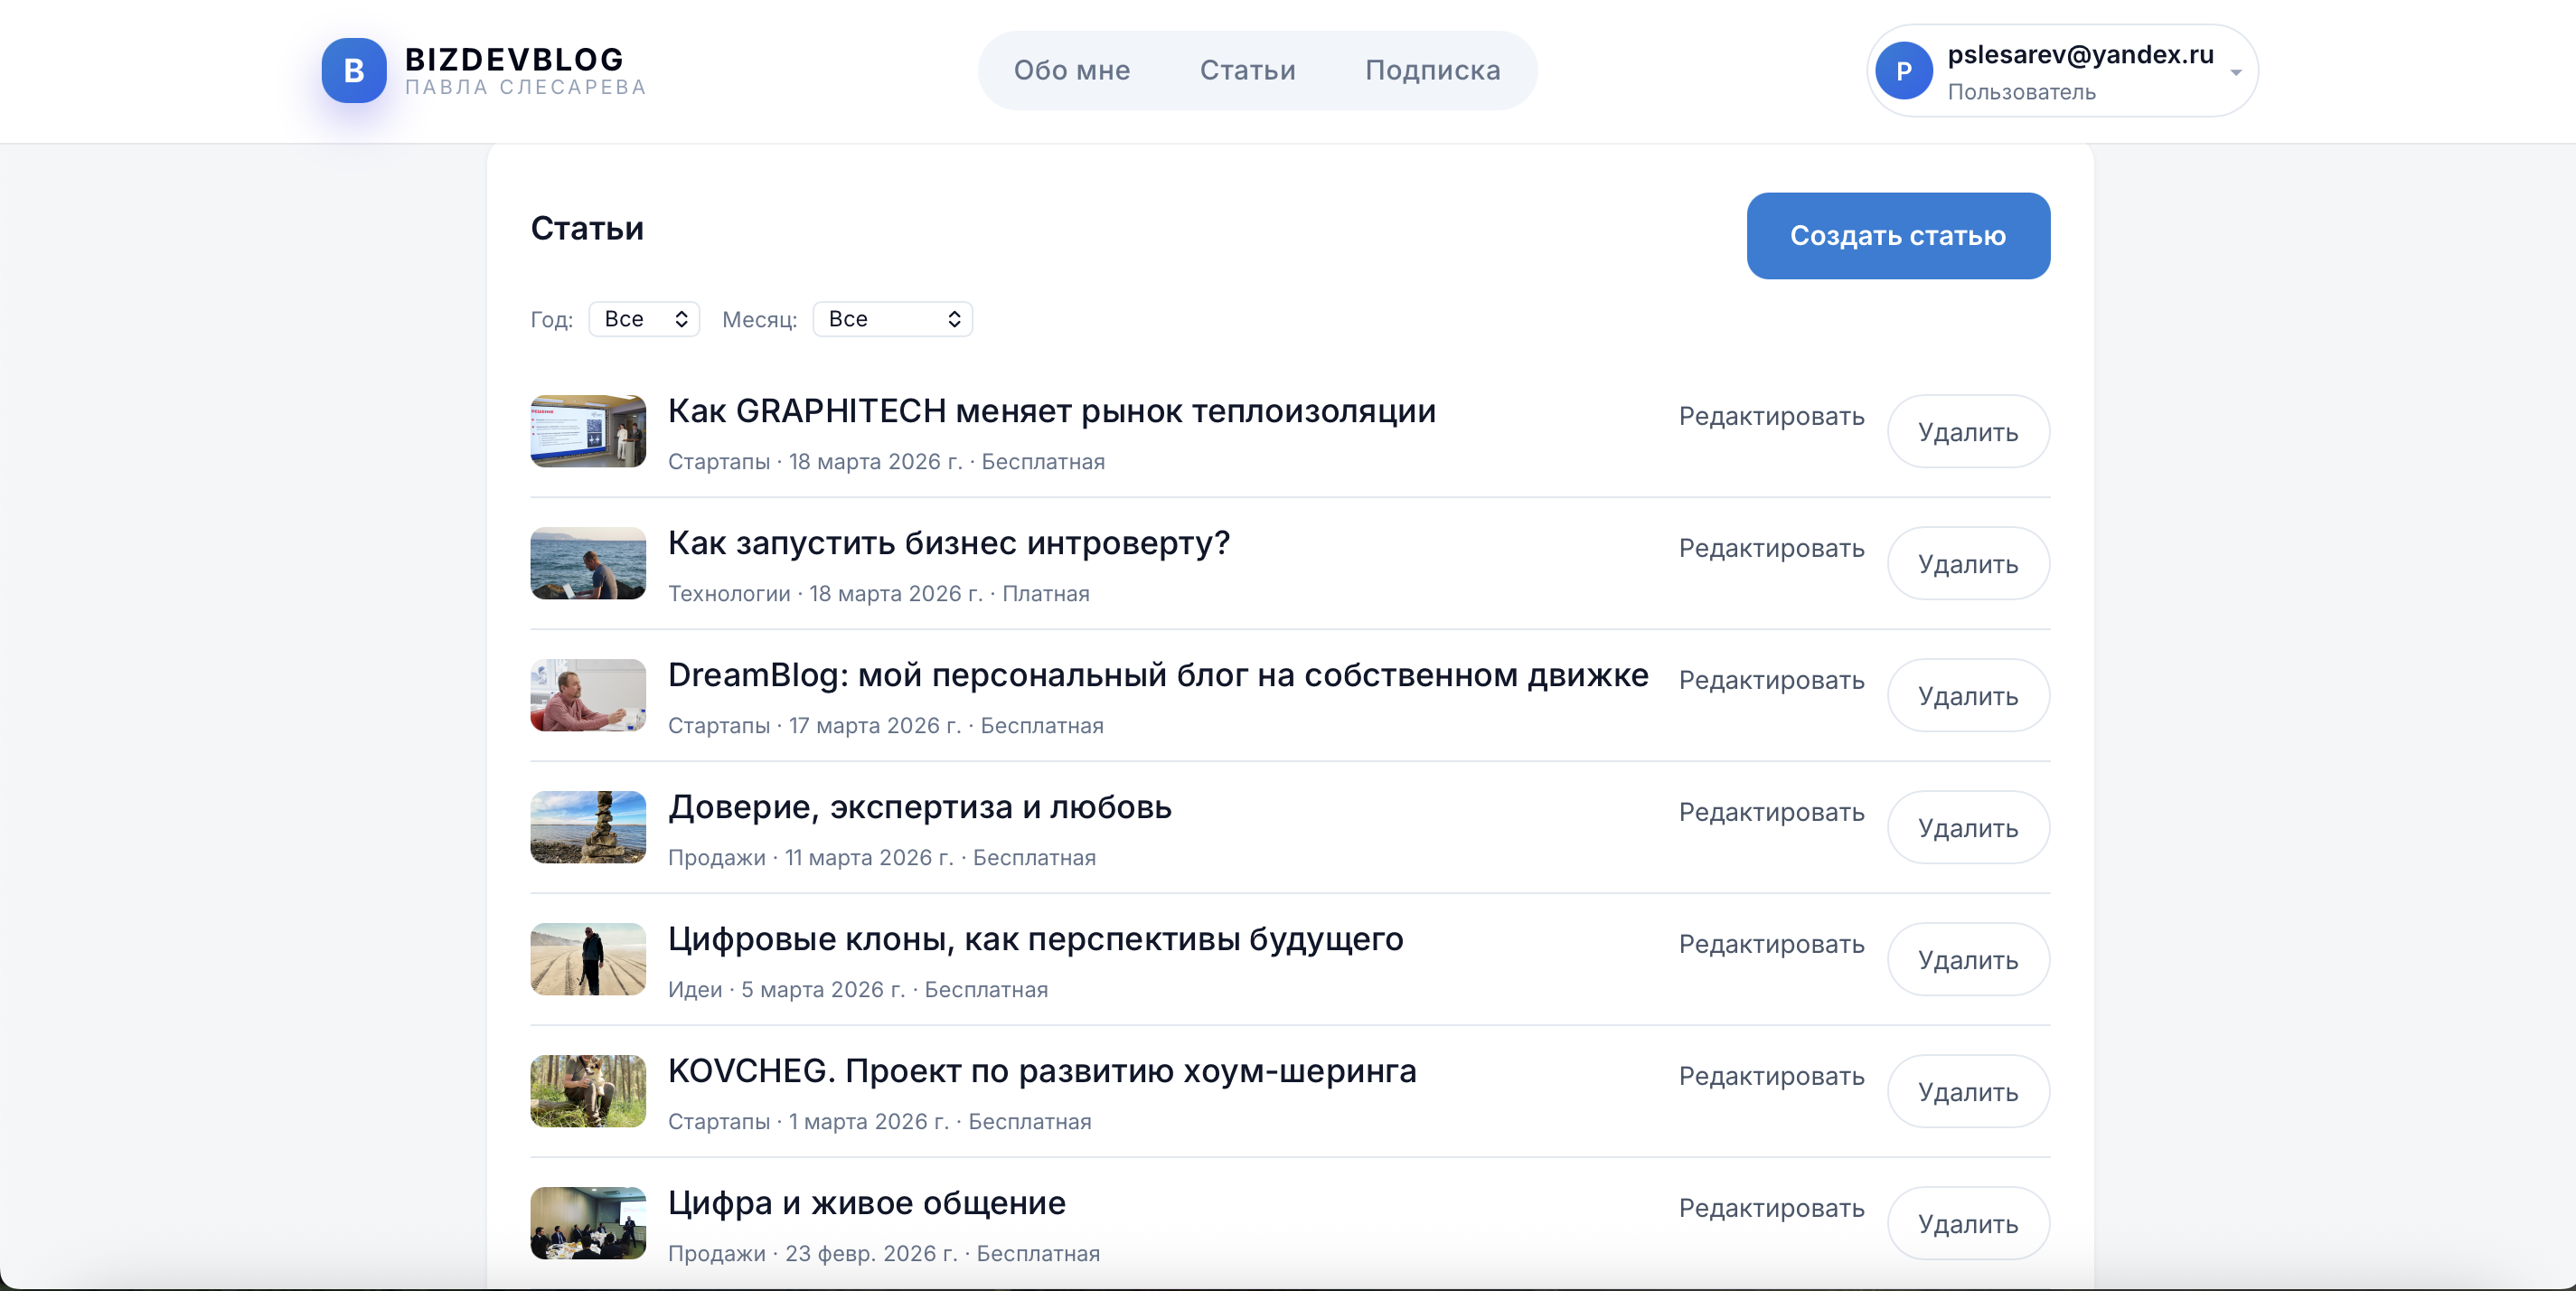Open the GRAPHITECH article thumbnail

coord(588,431)
